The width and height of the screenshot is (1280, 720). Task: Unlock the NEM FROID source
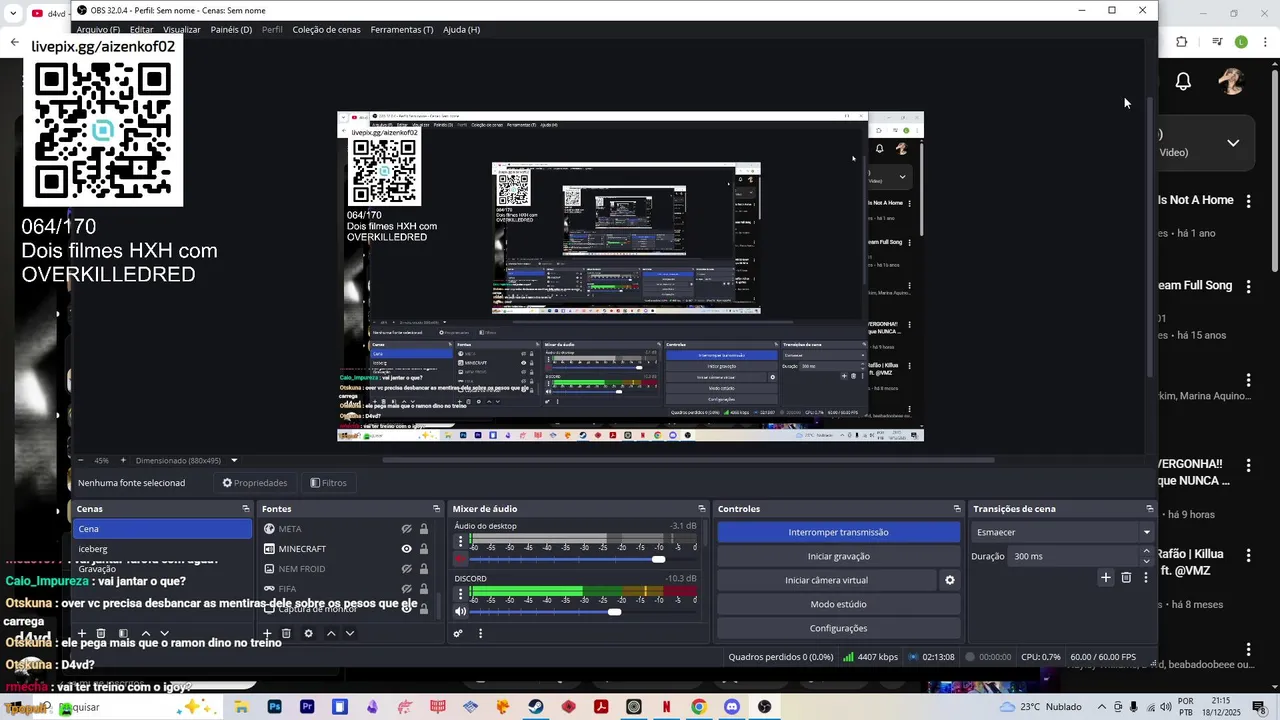424,569
